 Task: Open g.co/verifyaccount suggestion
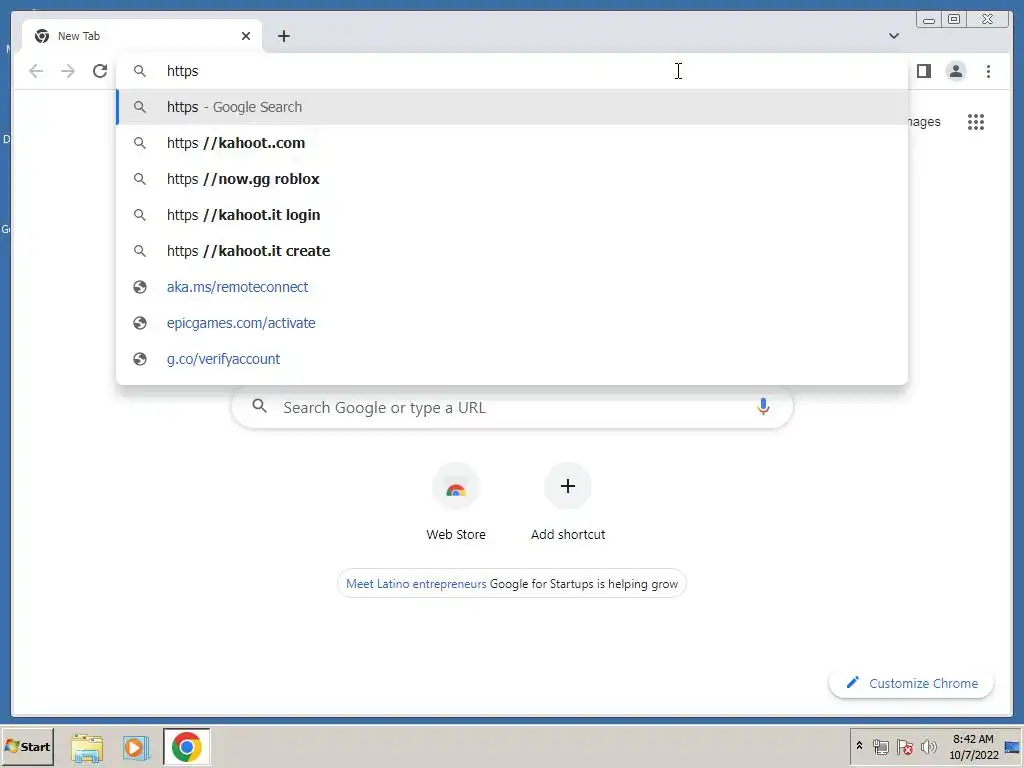pyautogui.click(x=512, y=359)
